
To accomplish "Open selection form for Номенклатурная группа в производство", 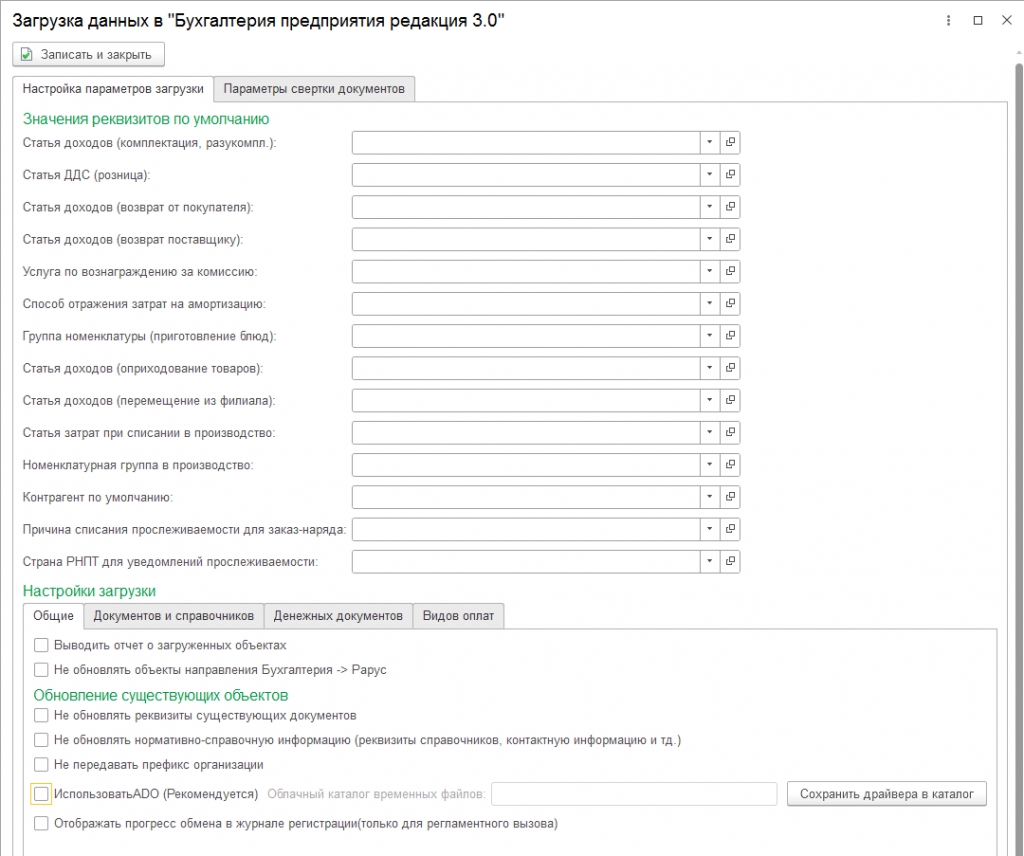I will click(x=730, y=465).
